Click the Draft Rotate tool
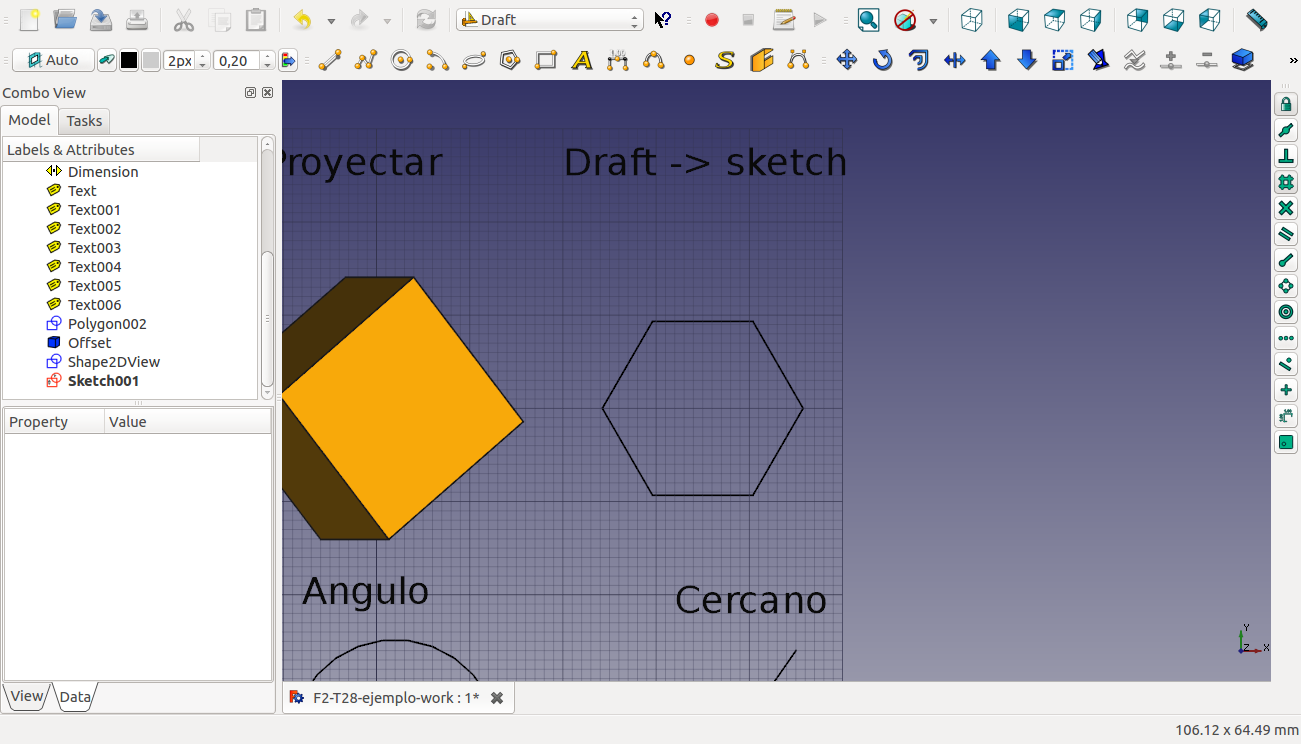Image resolution: width=1301 pixels, height=744 pixels. 883,61
